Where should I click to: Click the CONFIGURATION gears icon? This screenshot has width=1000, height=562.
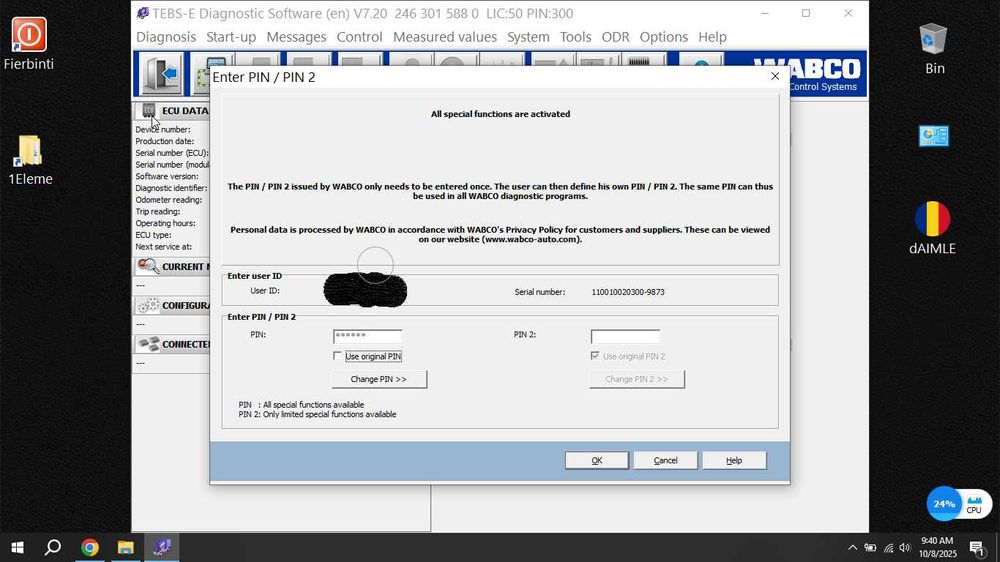pyautogui.click(x=148, y=306)
